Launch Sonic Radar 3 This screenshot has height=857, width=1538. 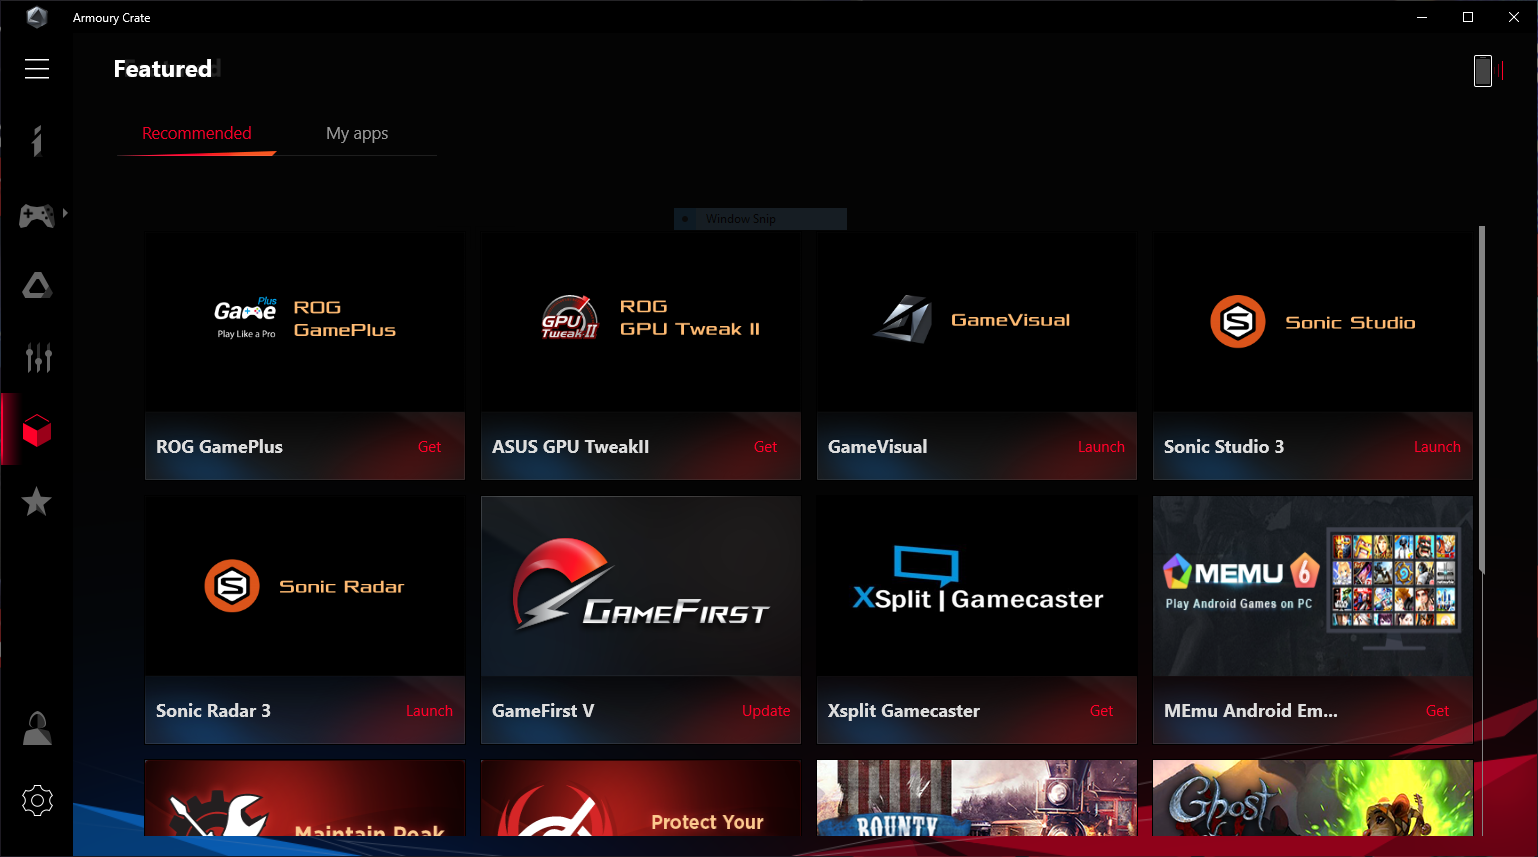[429, 711]
